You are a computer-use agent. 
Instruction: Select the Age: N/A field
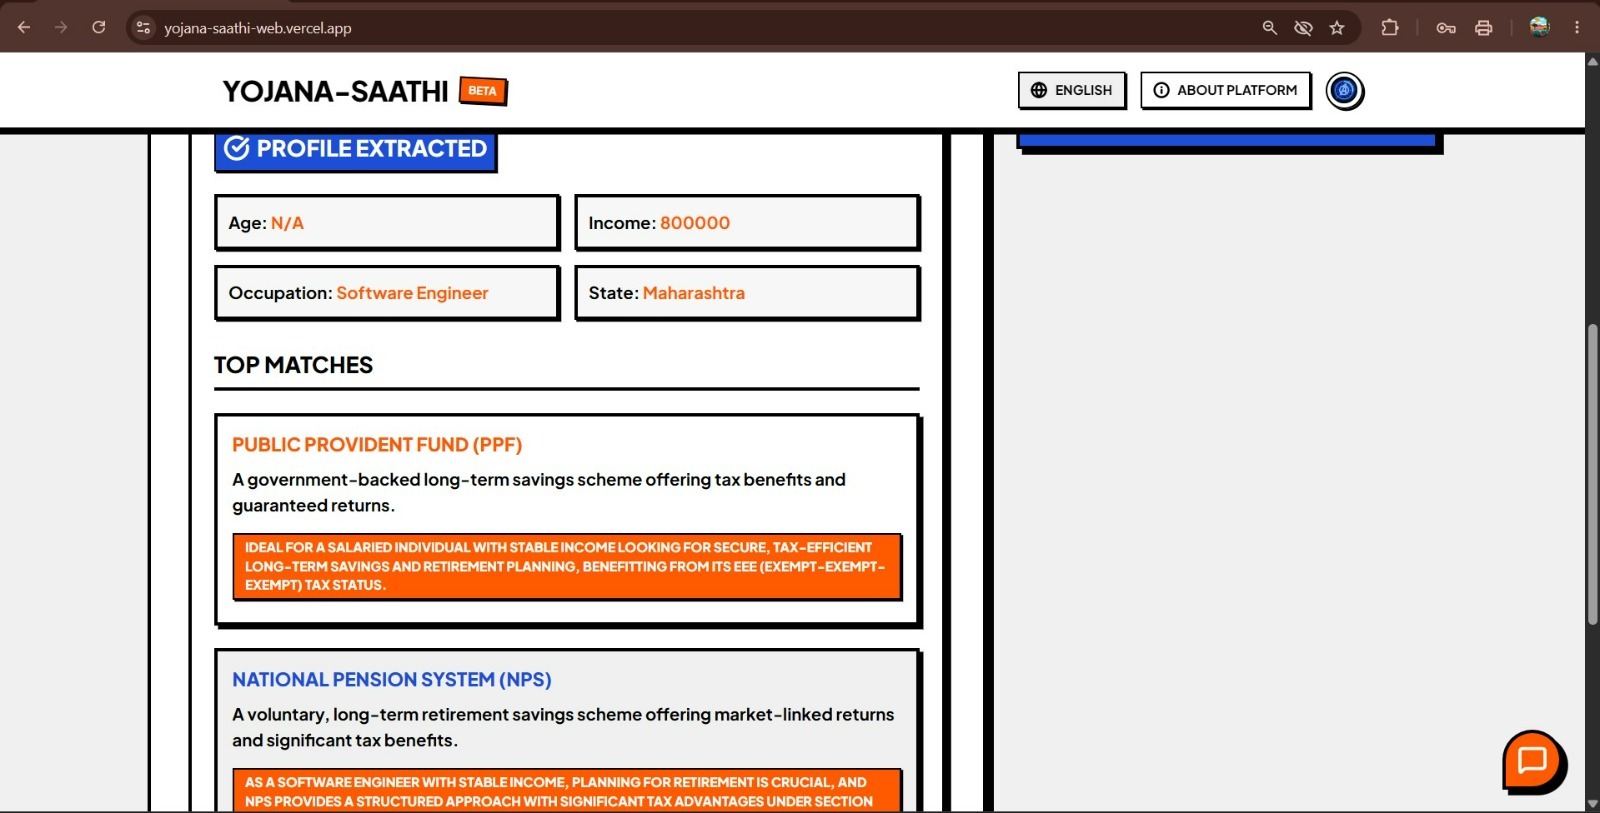(x=387, y=222)
